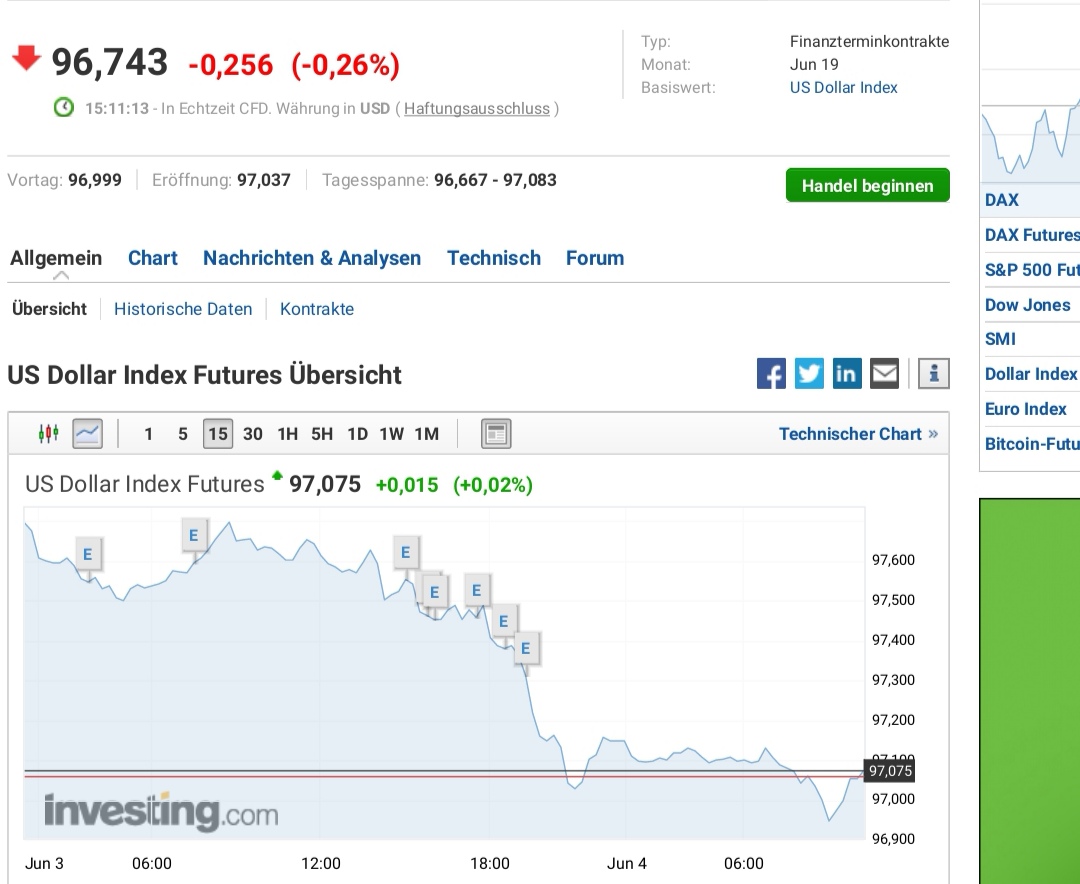This screenshot has height=884, width=1080.
Task: Select the 1D chart interval
Action: [357, 434]
